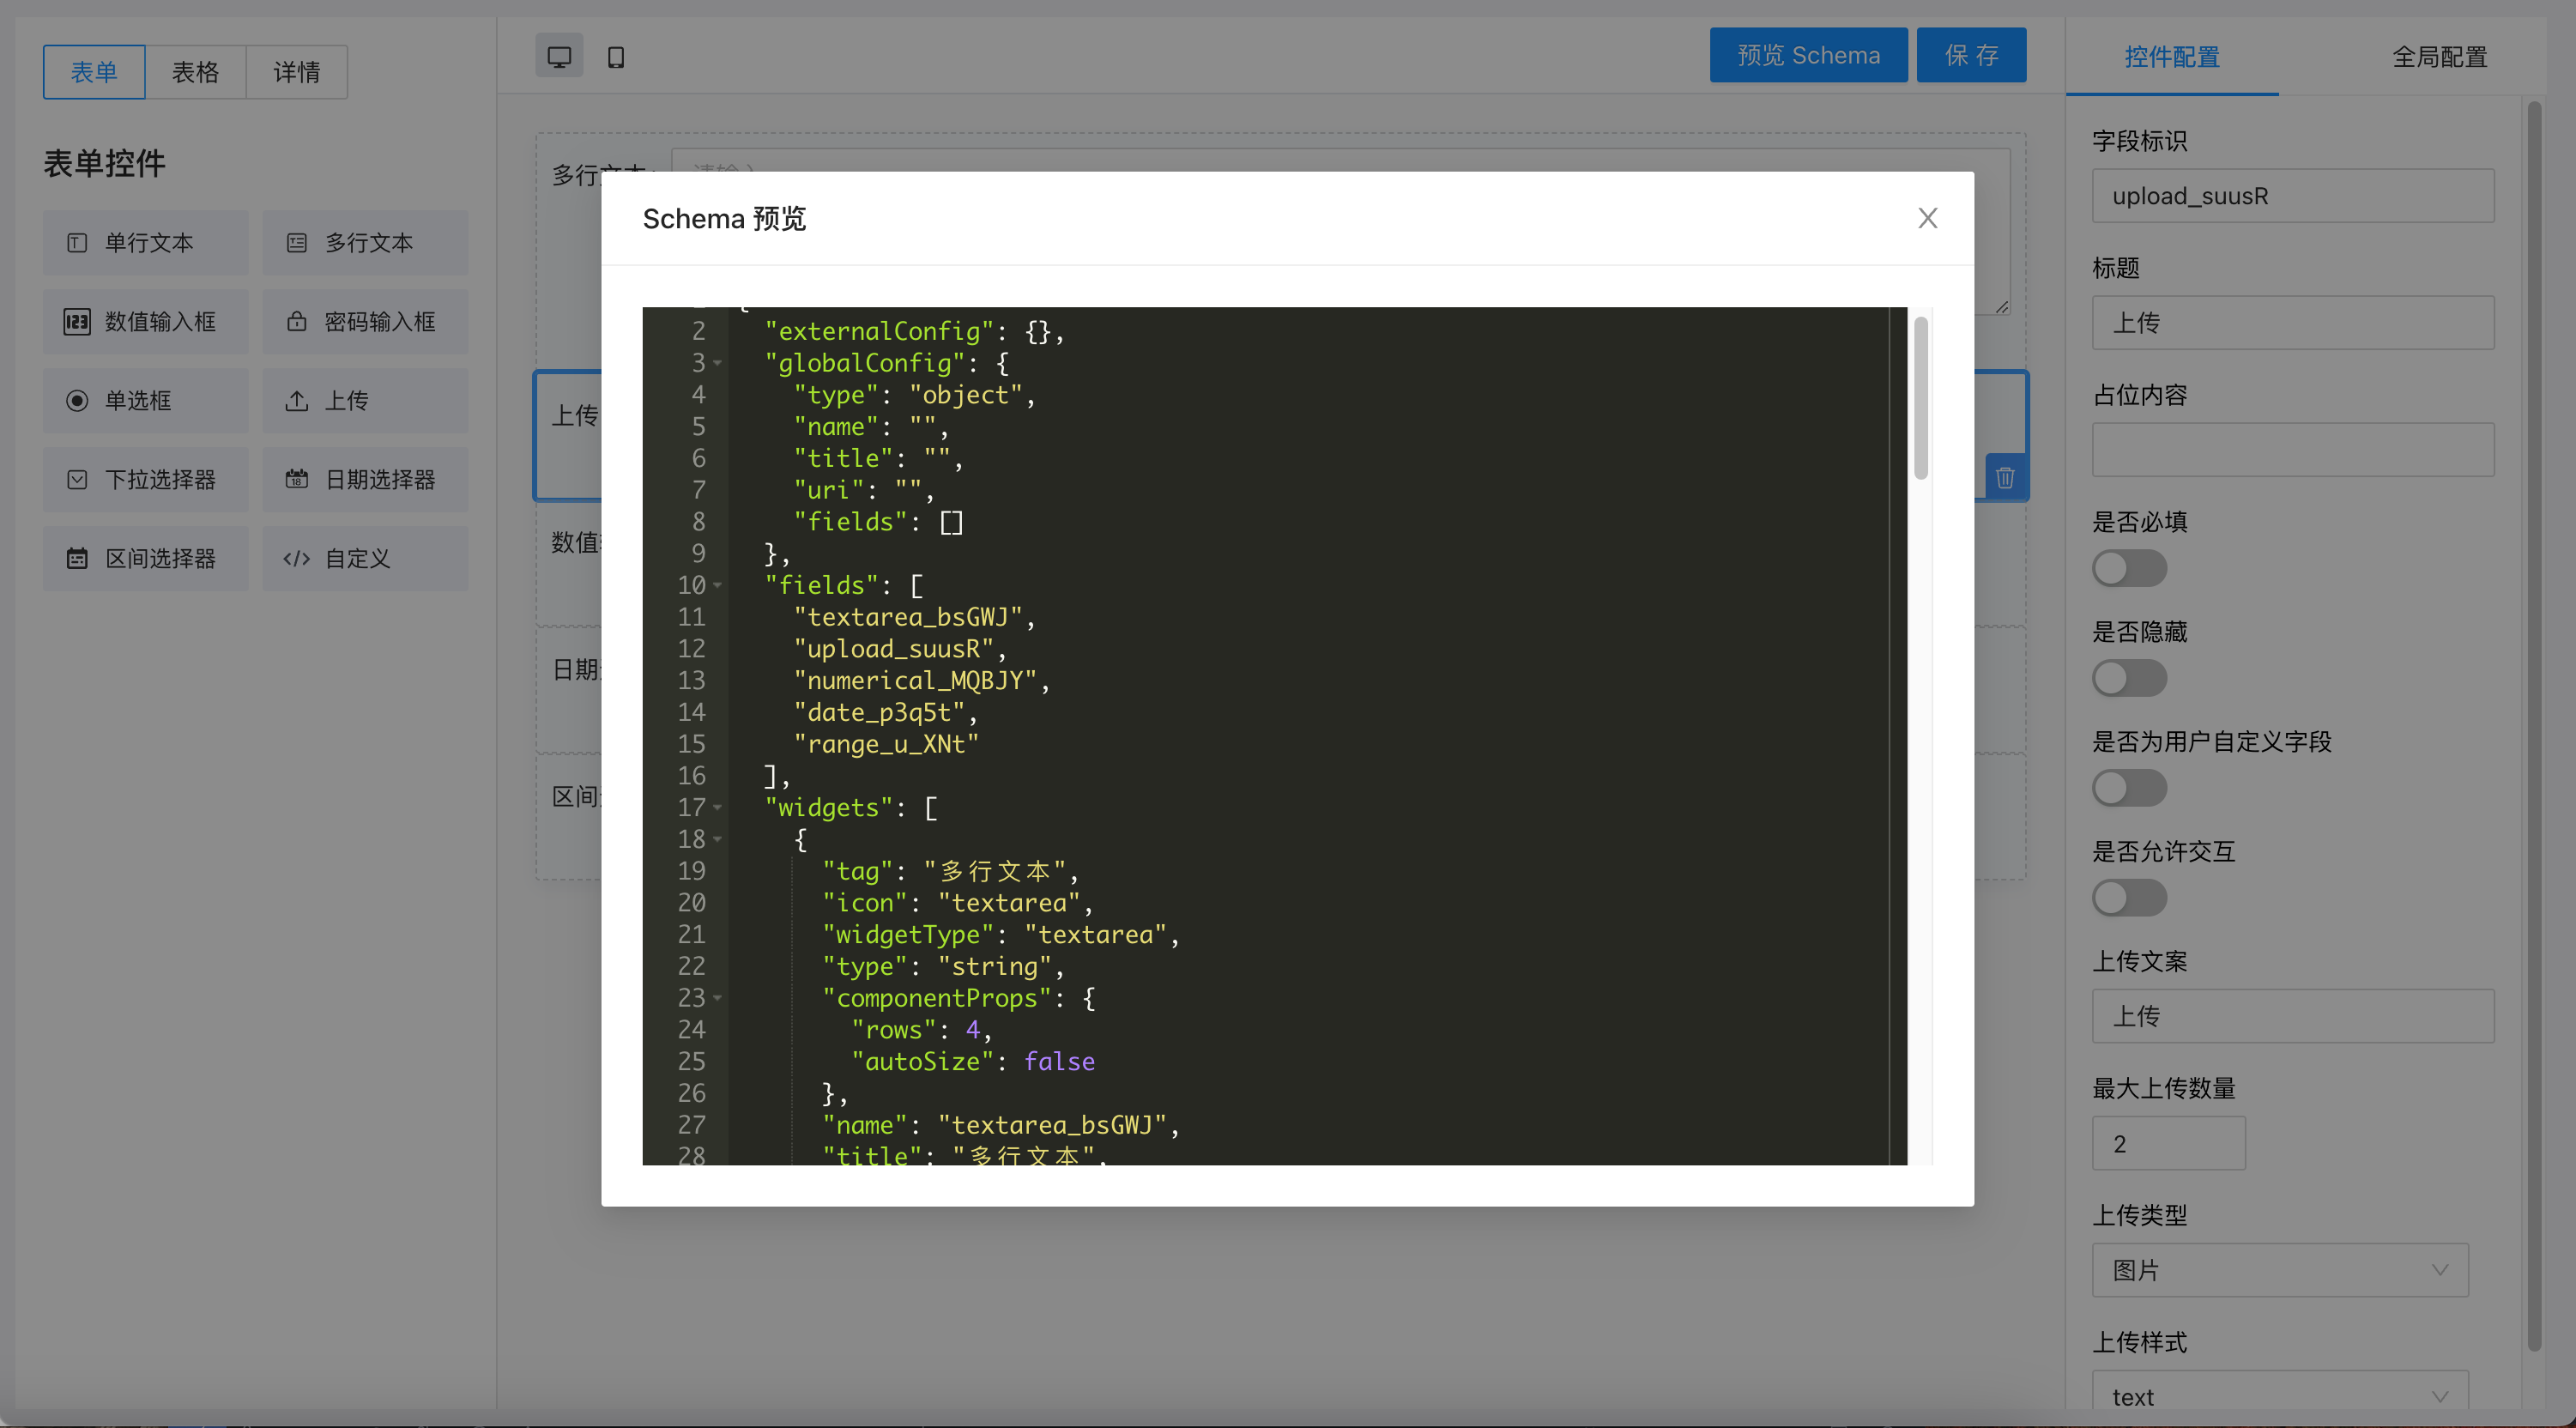The width and height of the screenshot is (2576, 1428).
Task: Collapse the componentProps fold arrow on line 23
Action: 718,998
